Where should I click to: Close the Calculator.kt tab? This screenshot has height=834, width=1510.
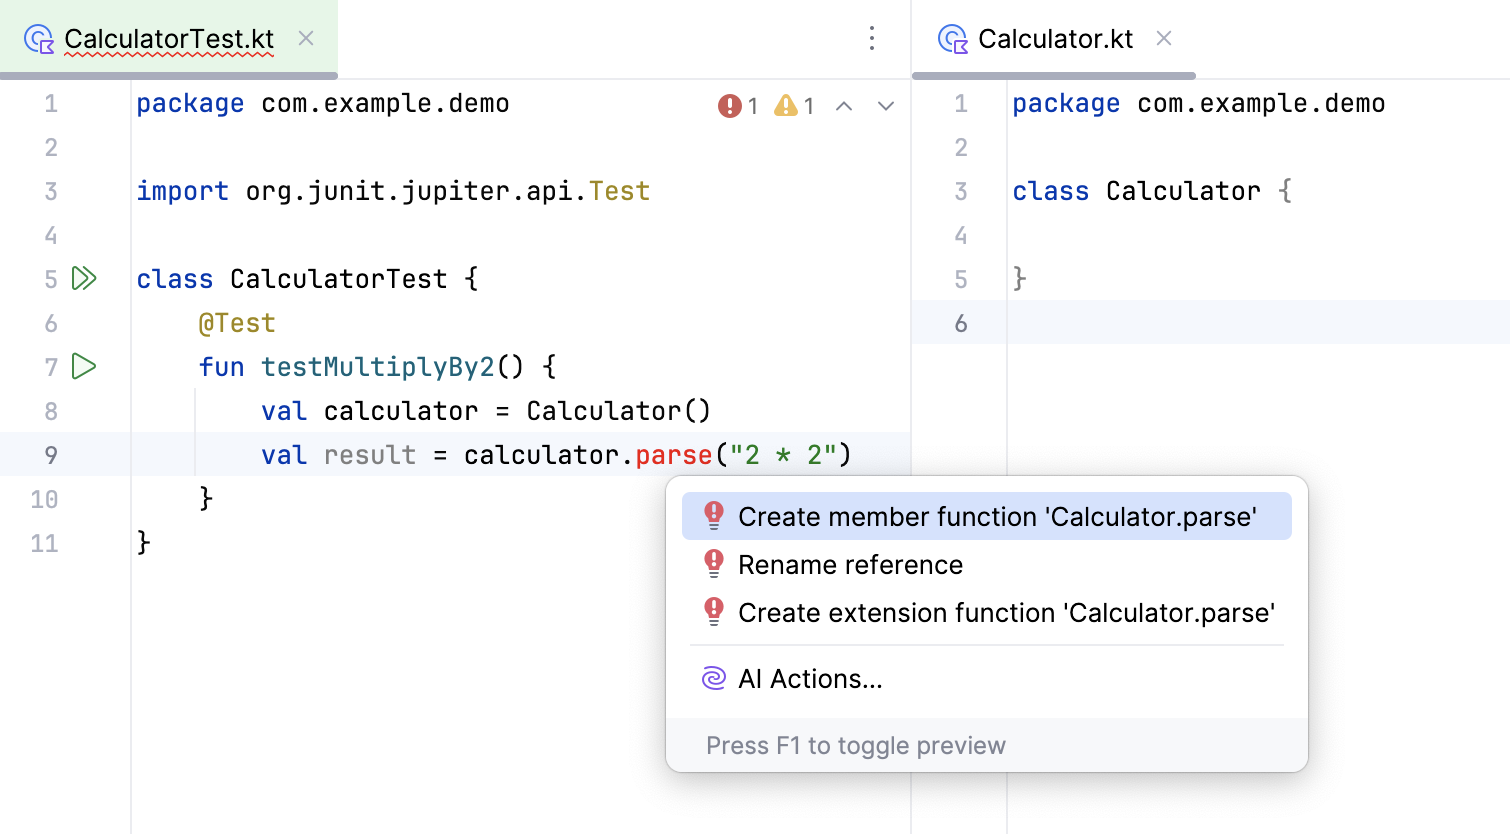click(x=1163, y=38)
